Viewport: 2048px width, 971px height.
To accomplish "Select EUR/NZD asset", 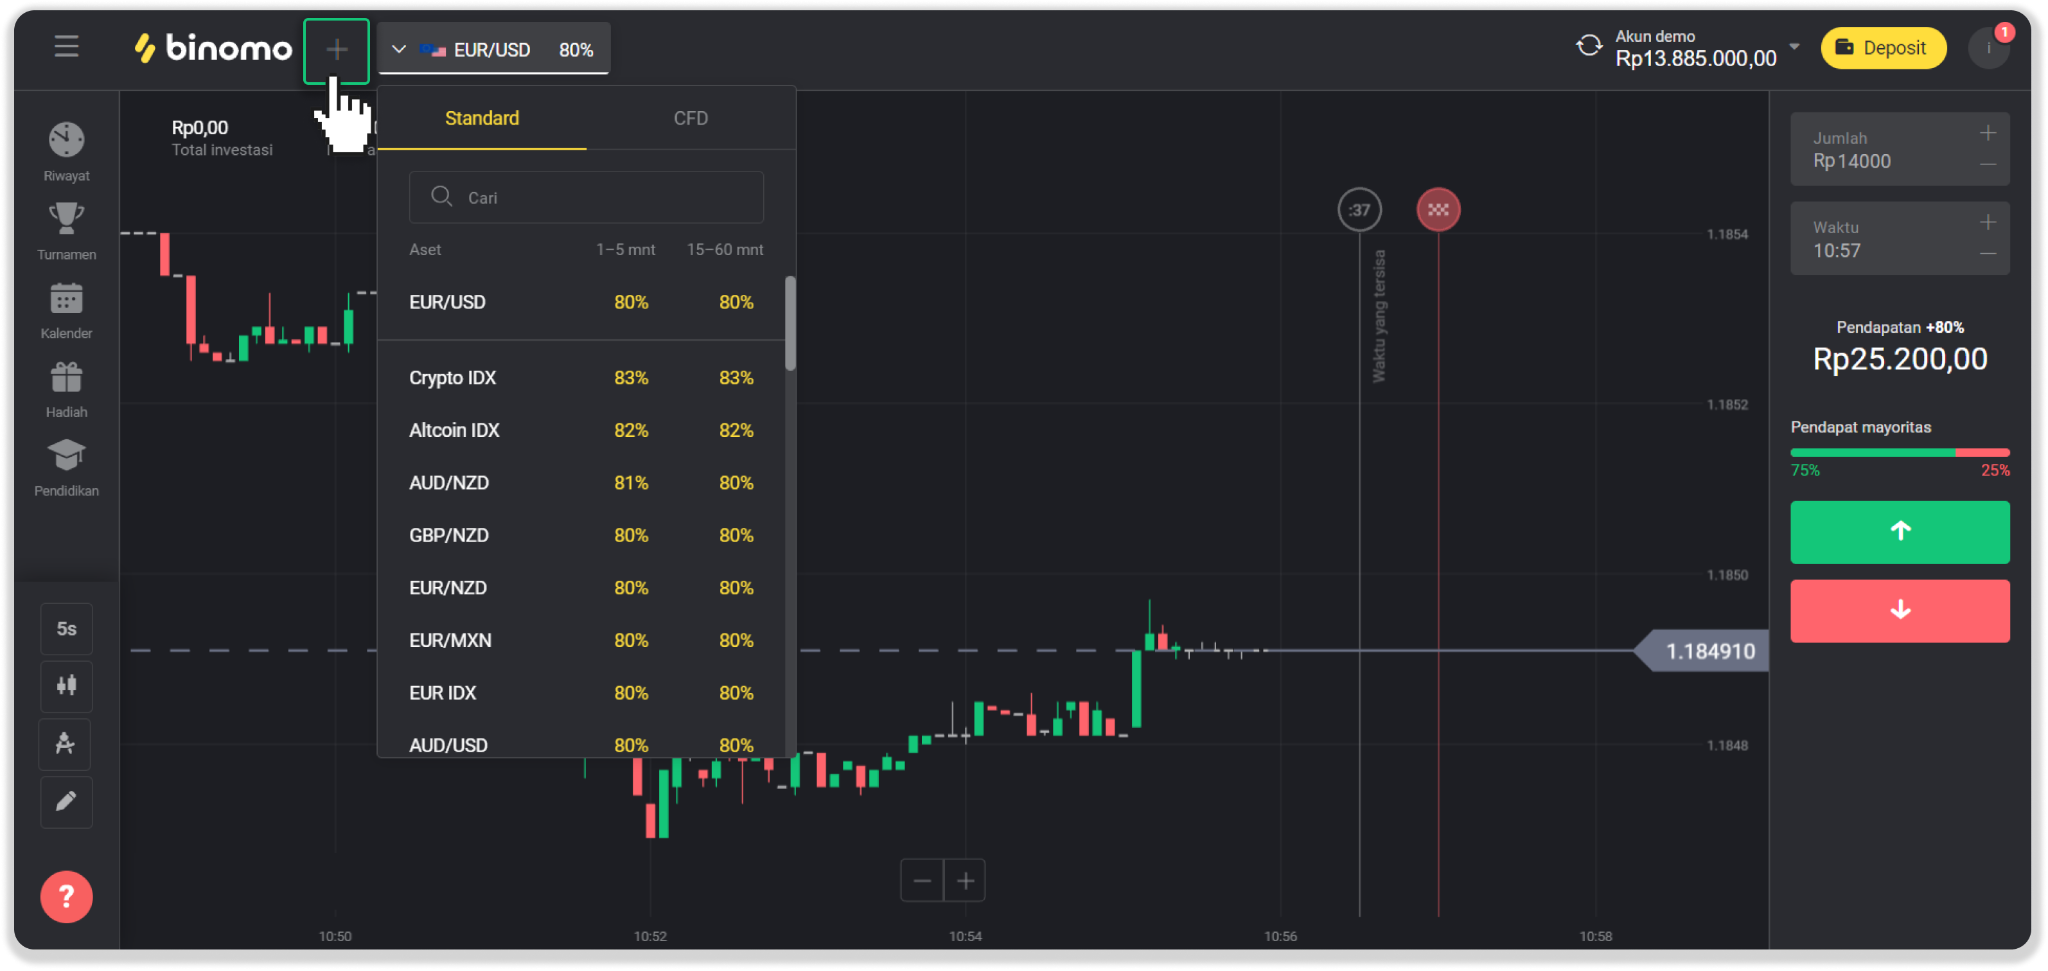I will (582, 588).
